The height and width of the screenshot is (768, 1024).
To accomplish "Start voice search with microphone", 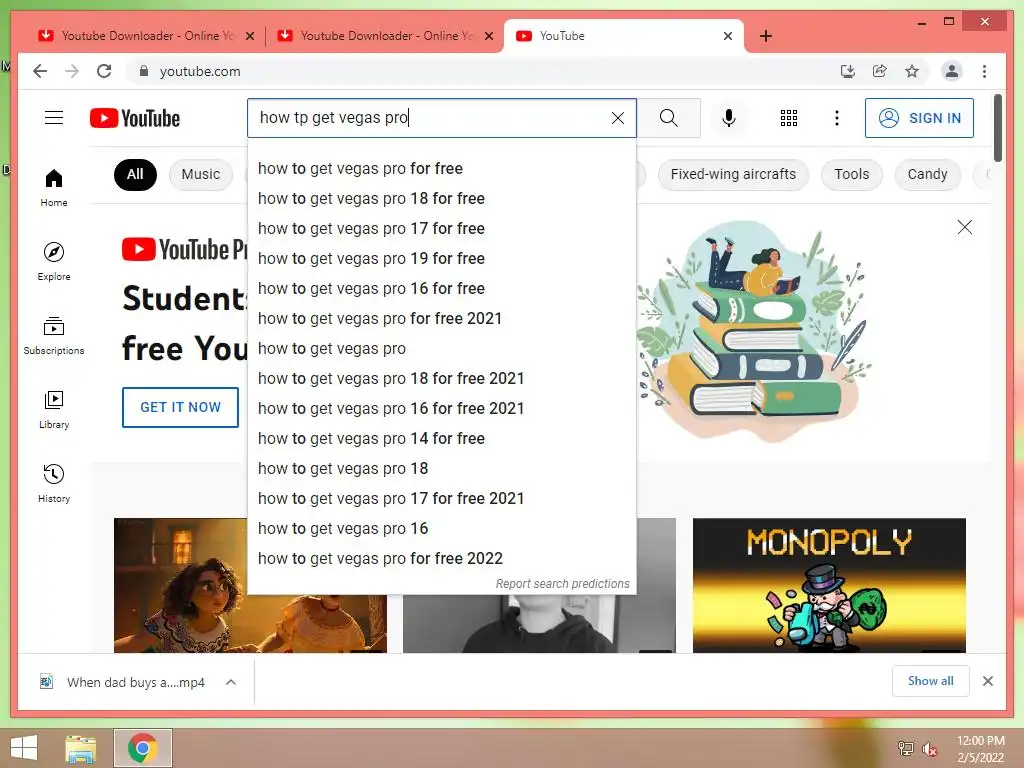I will [x=729, y=118].
